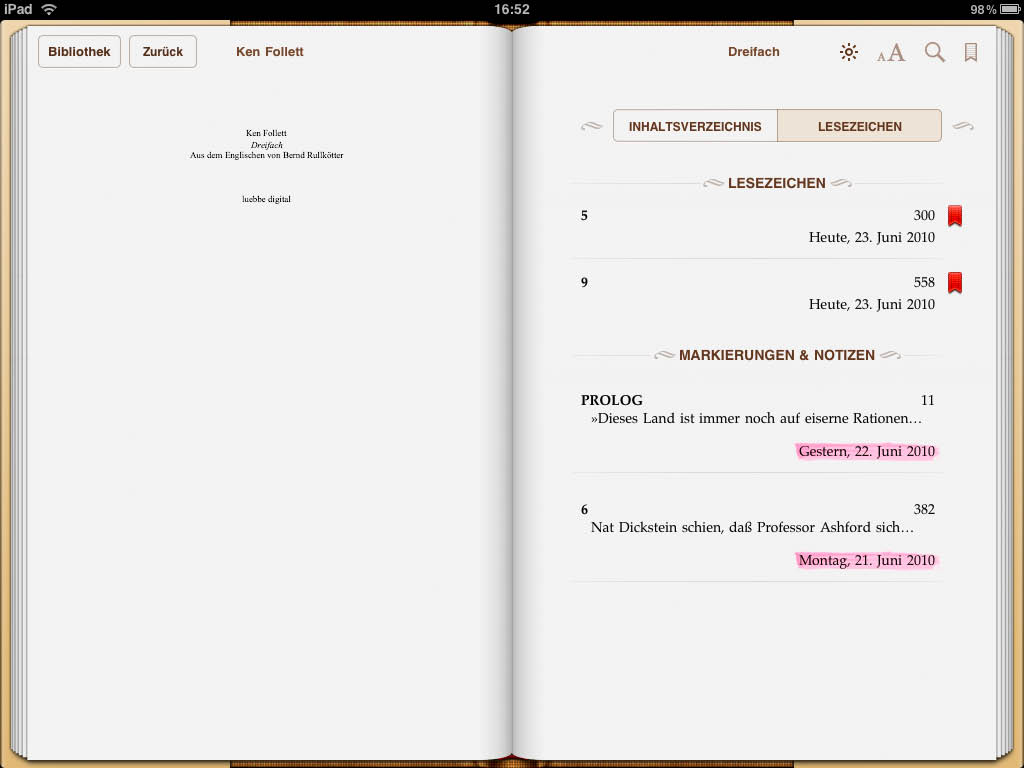Tap the red bookmark ribbon for page 558
Viewport: 1024px width, 768px height.
coord(955,283)
